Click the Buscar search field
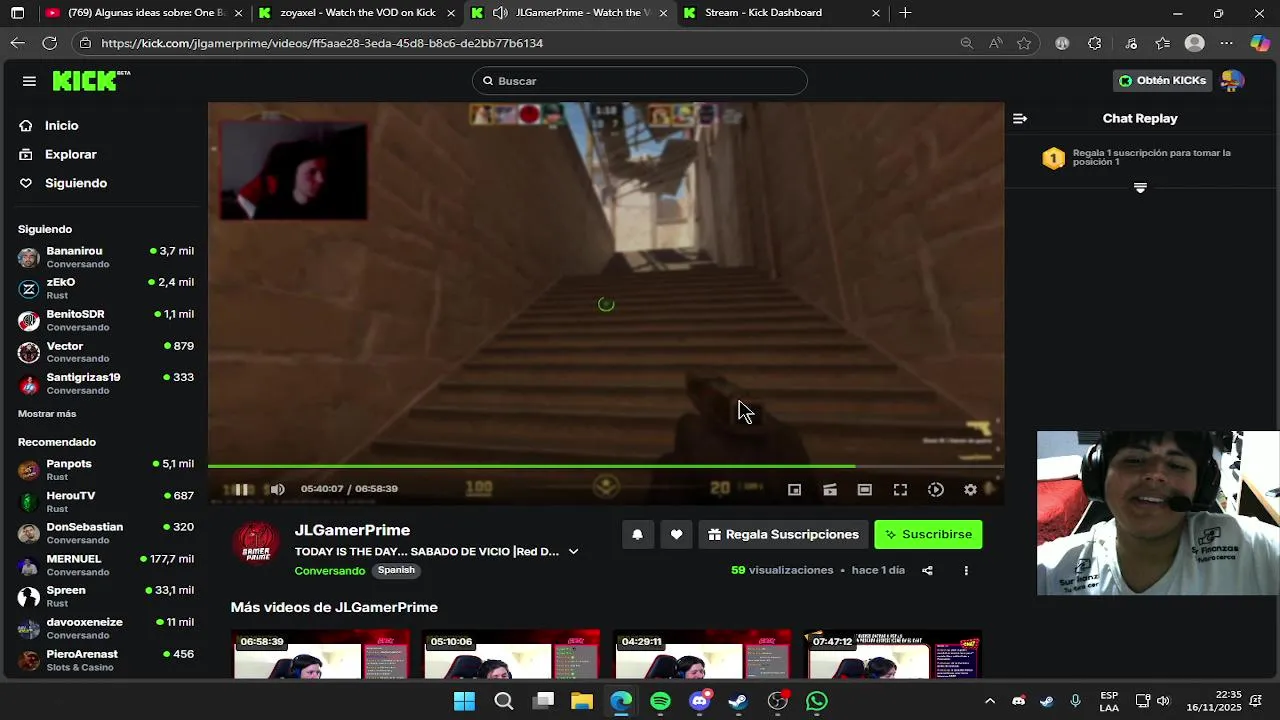The image size is (1280, 720). (640, 81)
